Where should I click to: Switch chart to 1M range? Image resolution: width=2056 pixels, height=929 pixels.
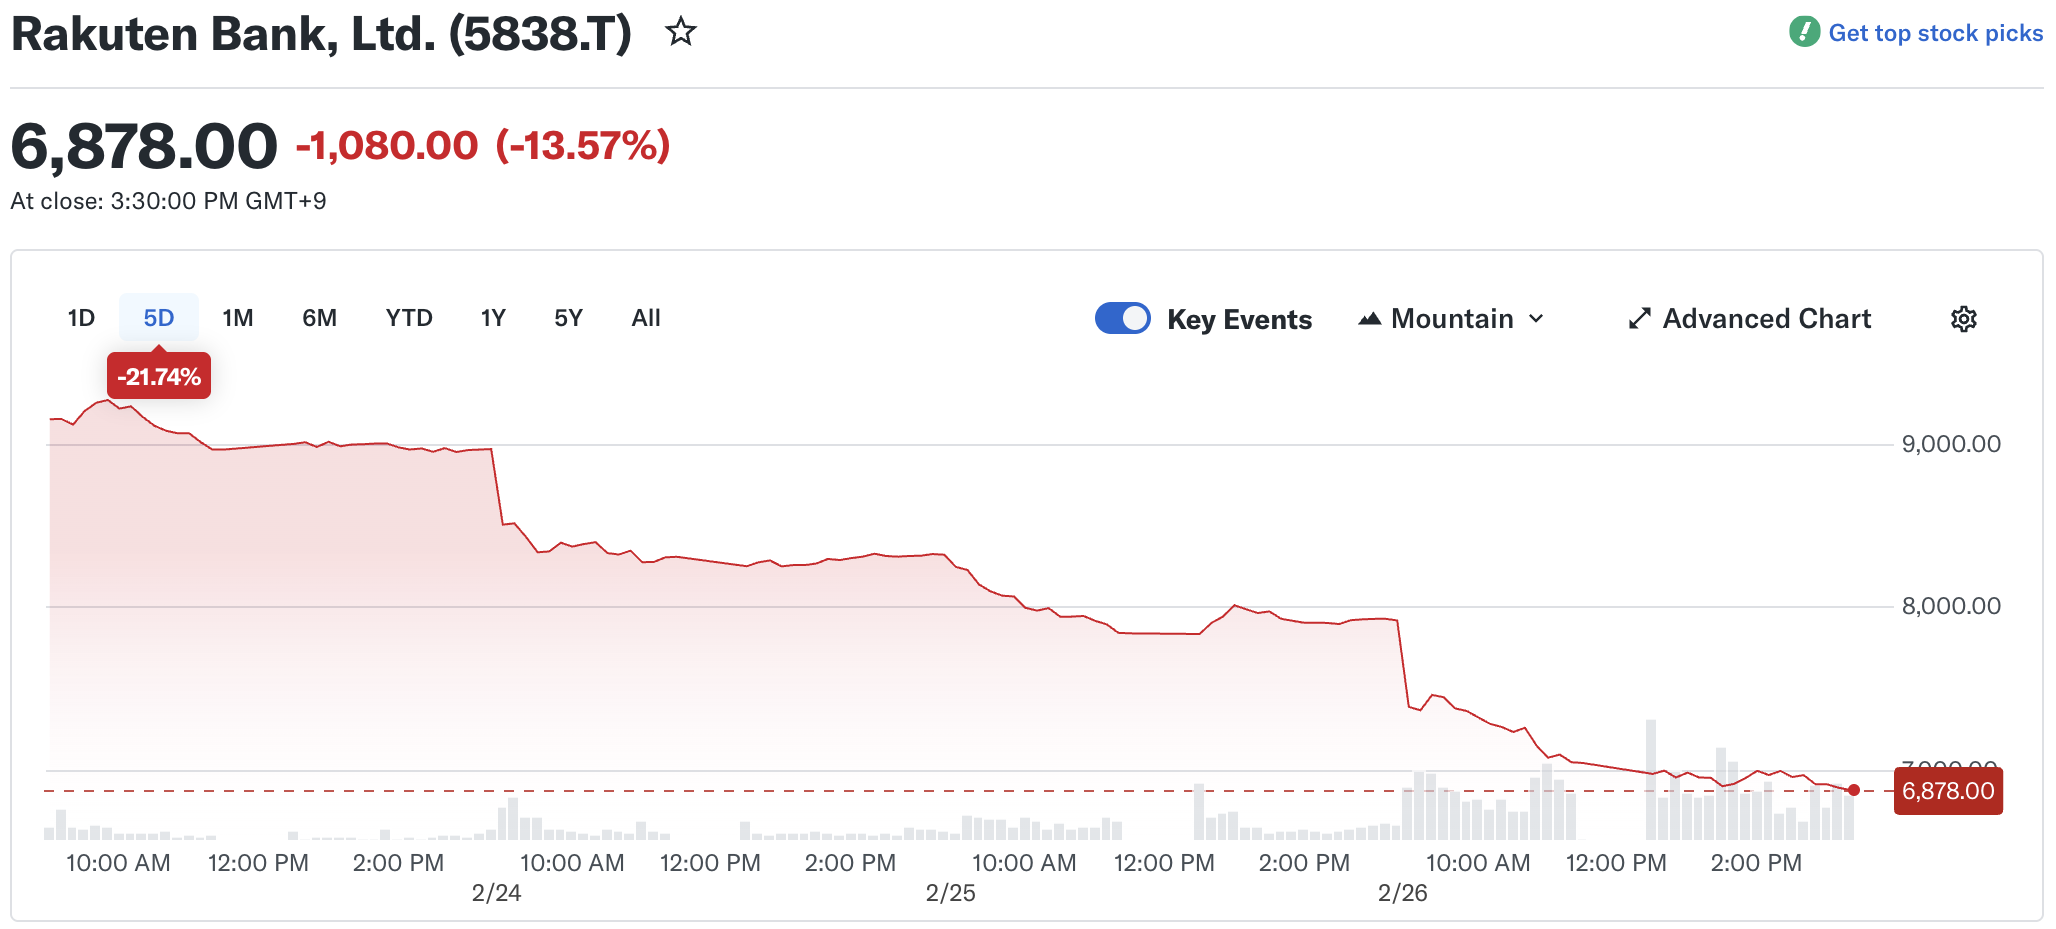click(238, 318)
